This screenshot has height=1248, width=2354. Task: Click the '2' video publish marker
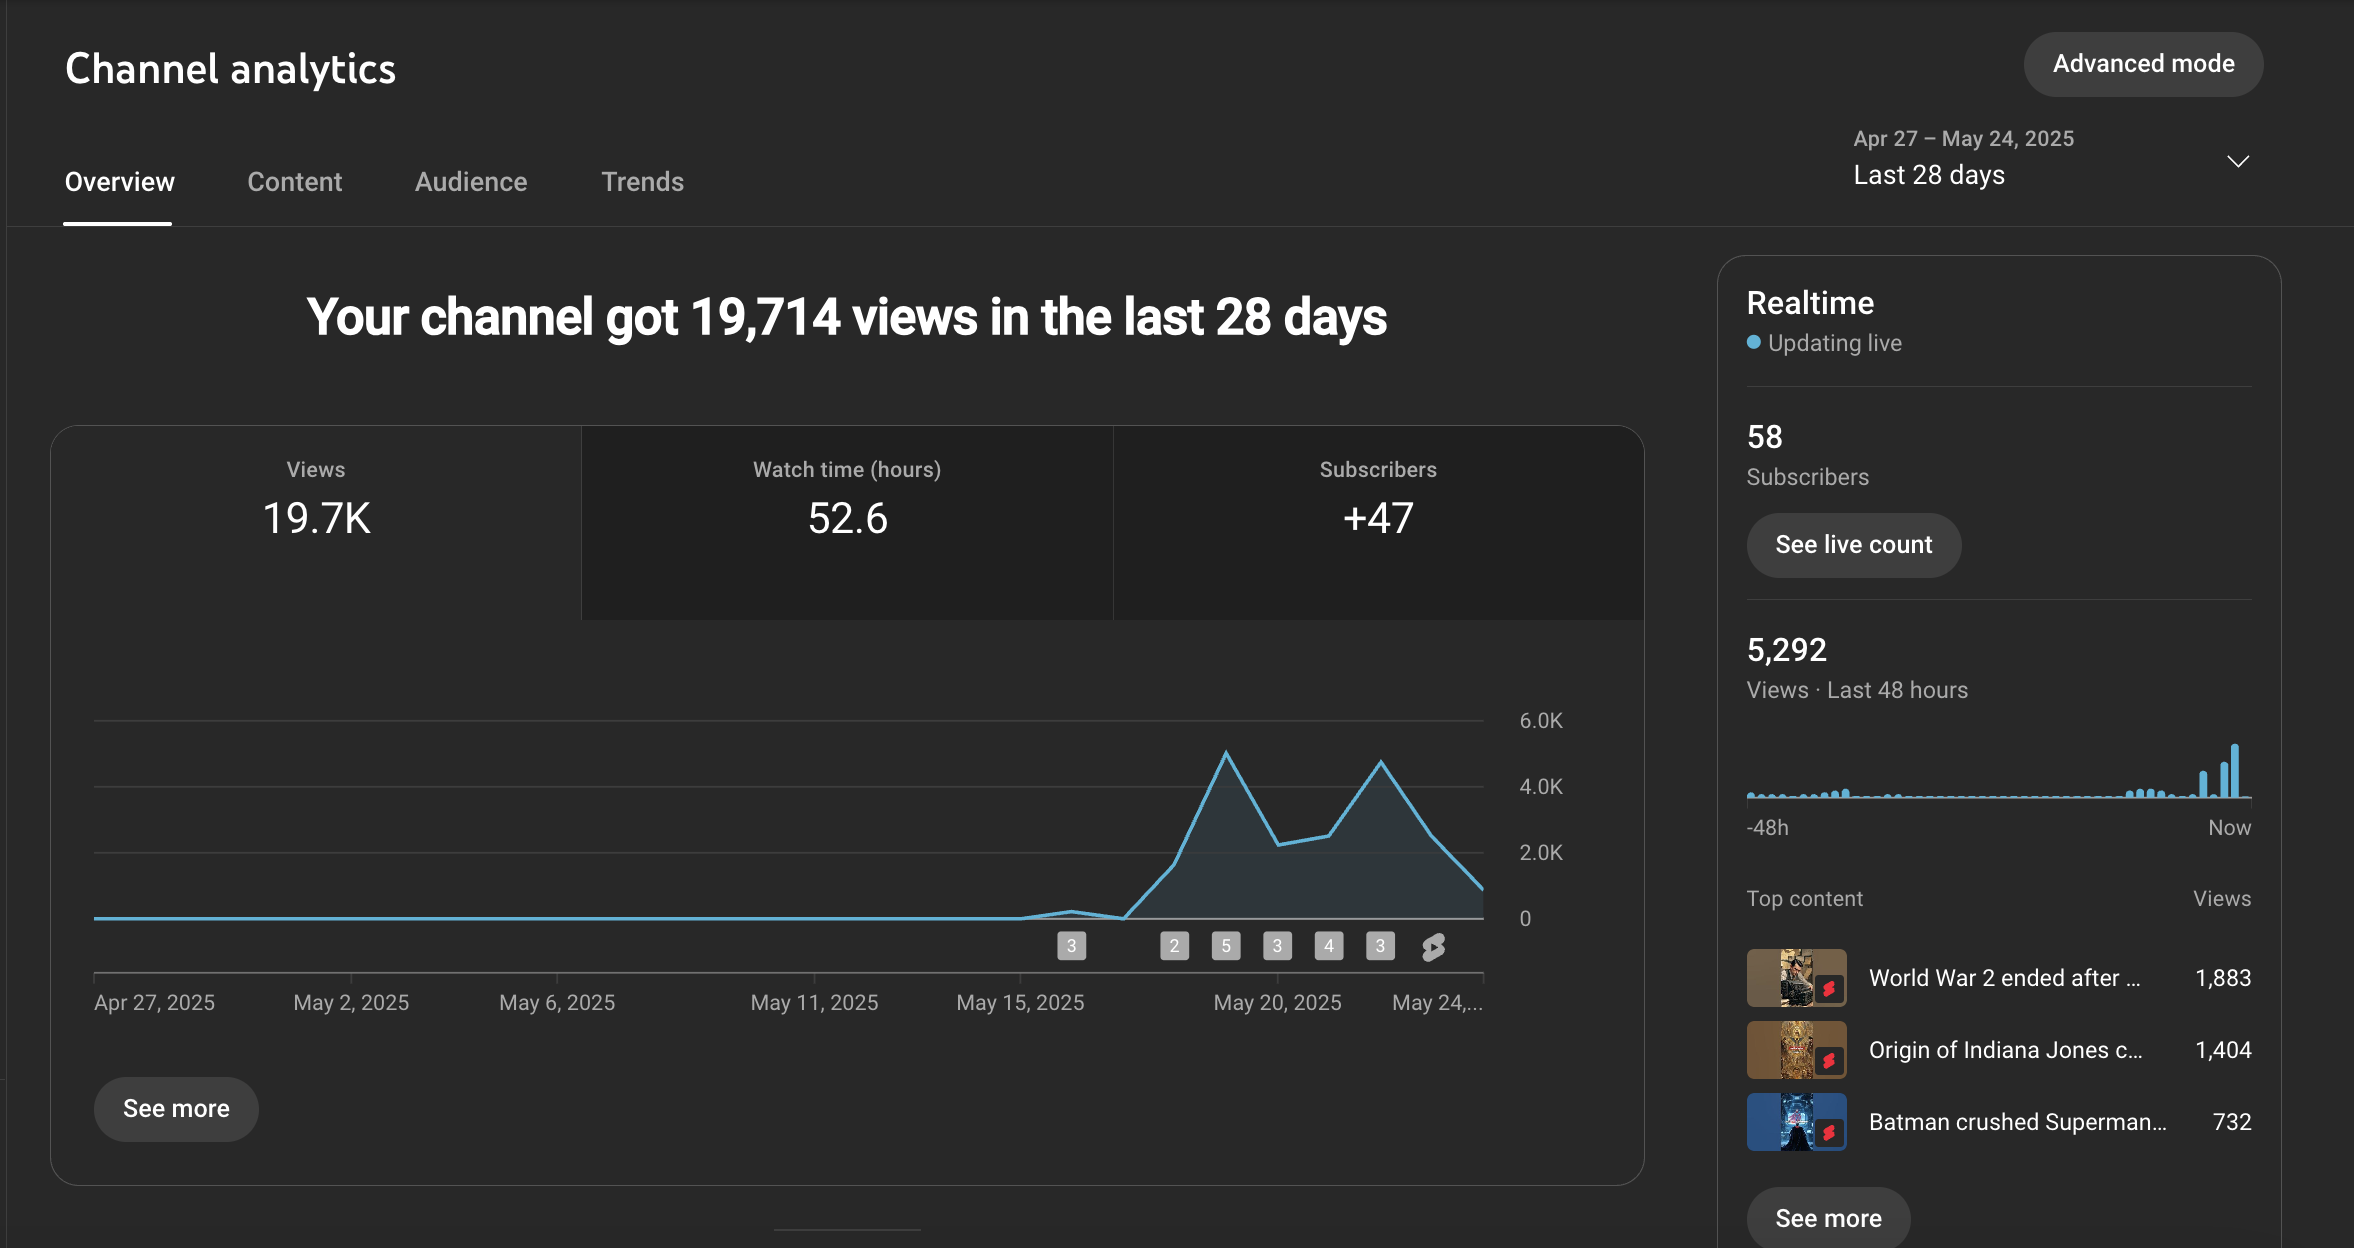tap(1174, 946)
